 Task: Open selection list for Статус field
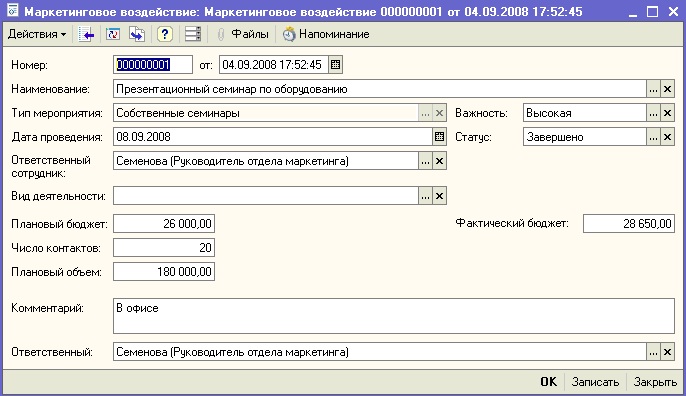coord(653,137)
